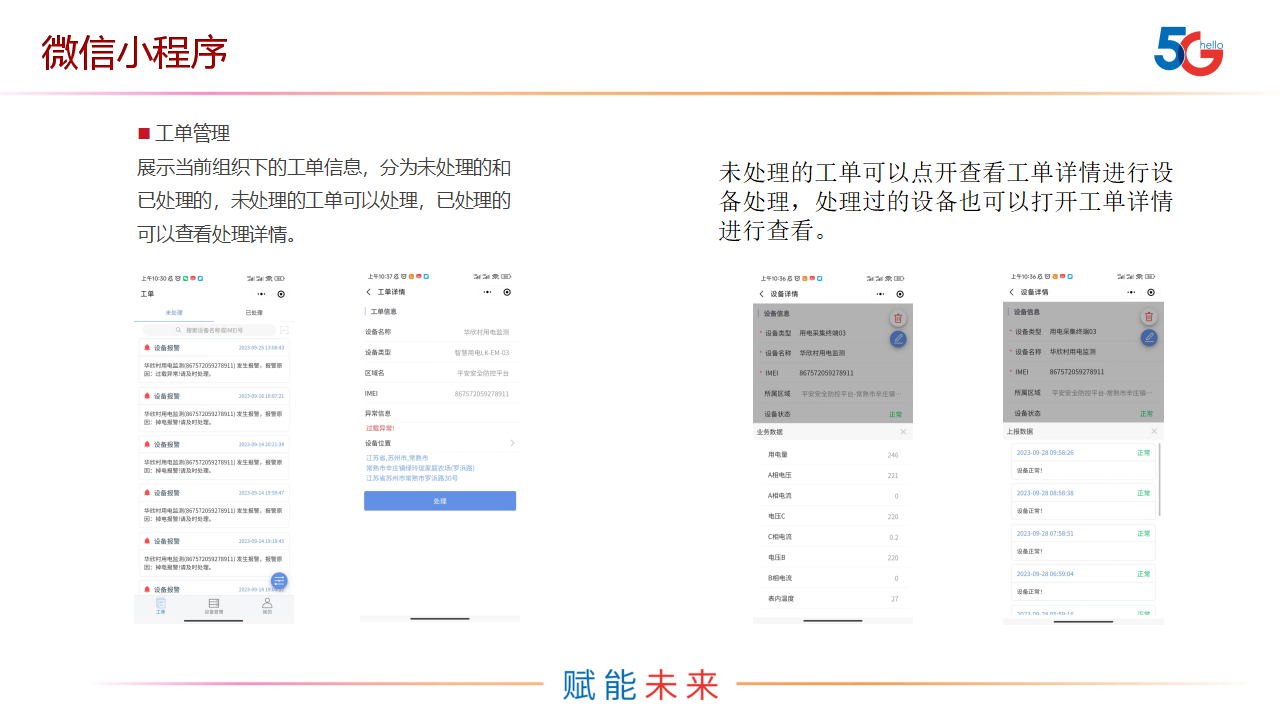This screenshot has width=1280, height=720.
Task: Open the more menu on the 工单详情 screen
Action: pyautogui.click(x=488, y=292)
